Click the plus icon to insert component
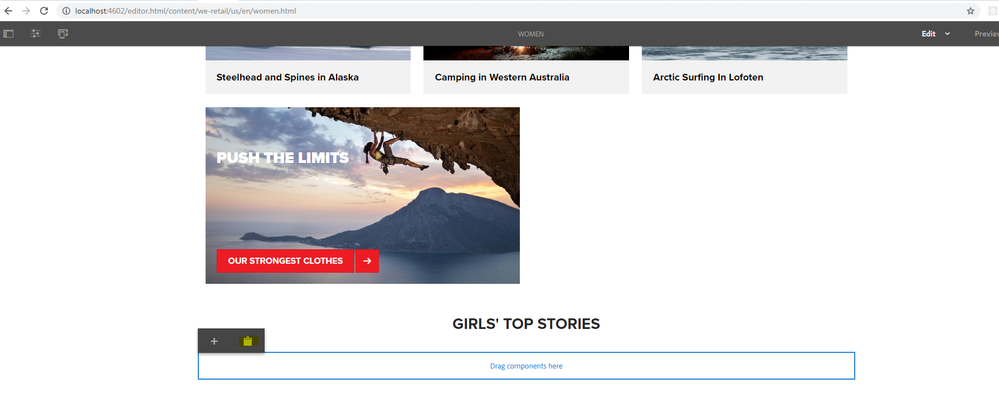 tap(214, 341)
